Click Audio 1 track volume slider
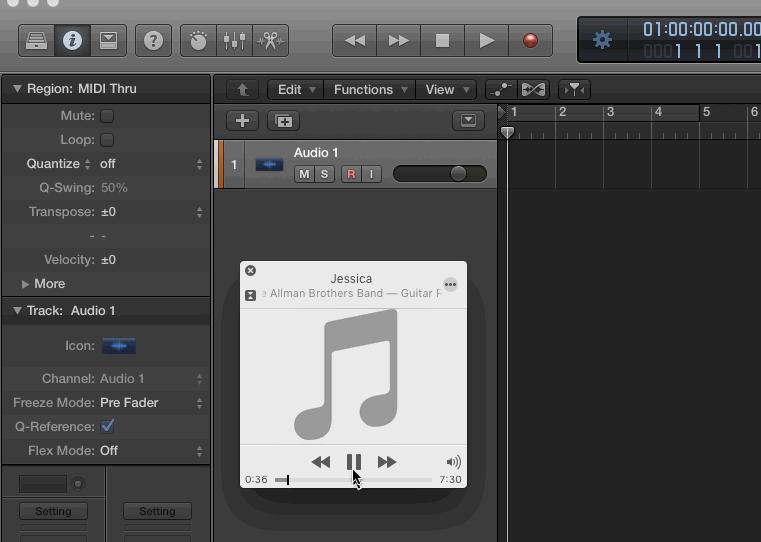The image size is (761, 542). tap(440, 174)
